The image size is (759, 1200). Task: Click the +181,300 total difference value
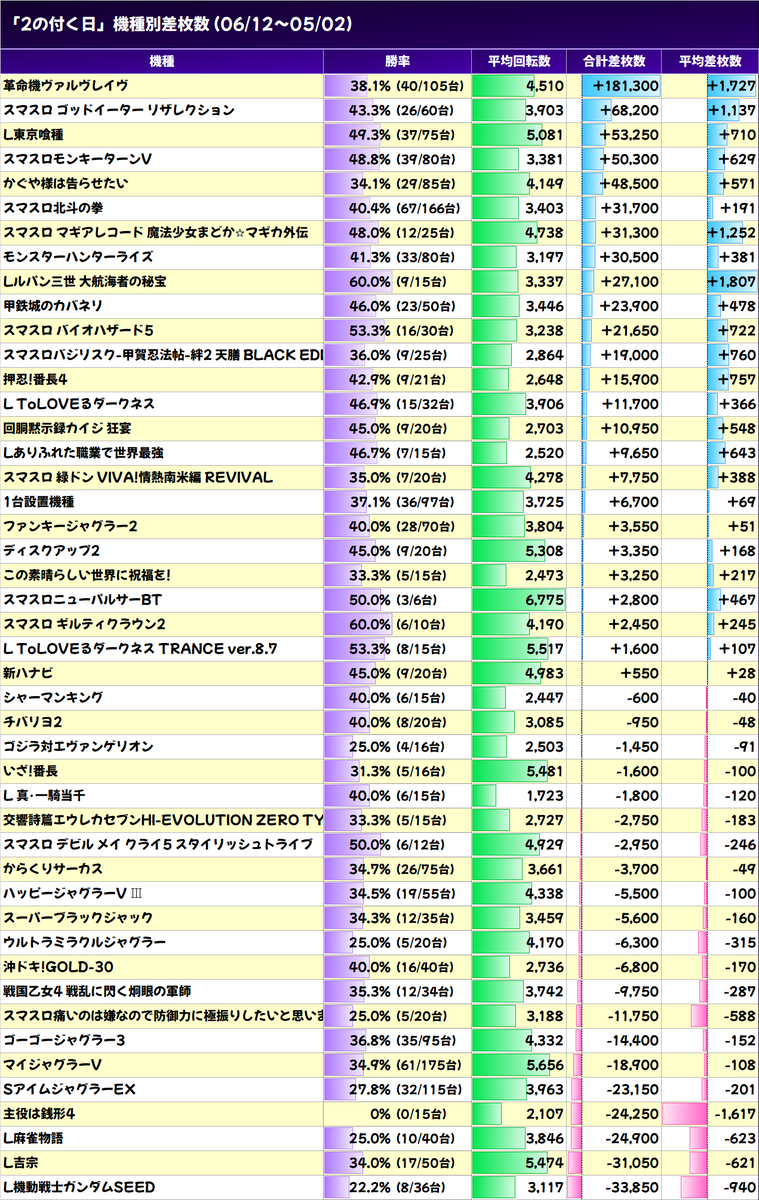626,86
